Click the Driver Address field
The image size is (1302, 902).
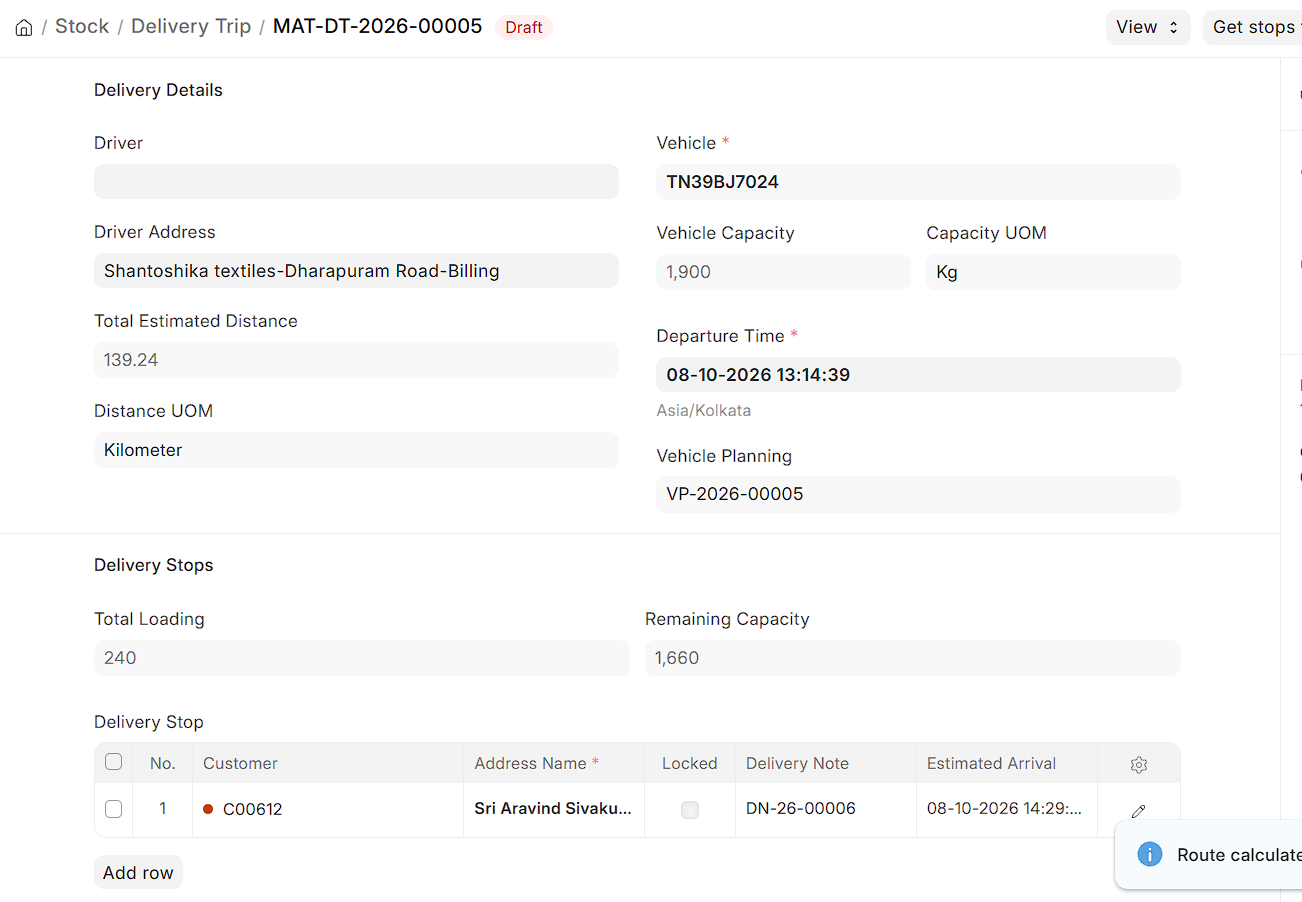(356, 271)
